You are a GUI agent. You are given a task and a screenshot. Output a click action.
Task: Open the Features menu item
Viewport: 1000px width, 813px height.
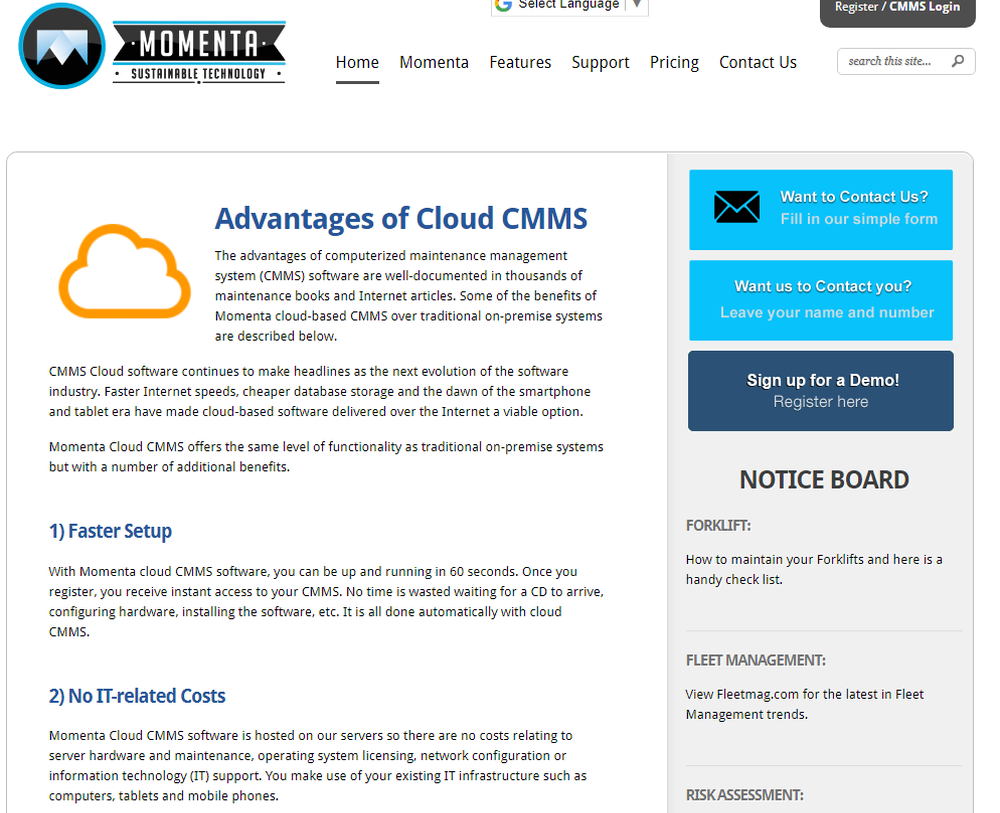520,62
